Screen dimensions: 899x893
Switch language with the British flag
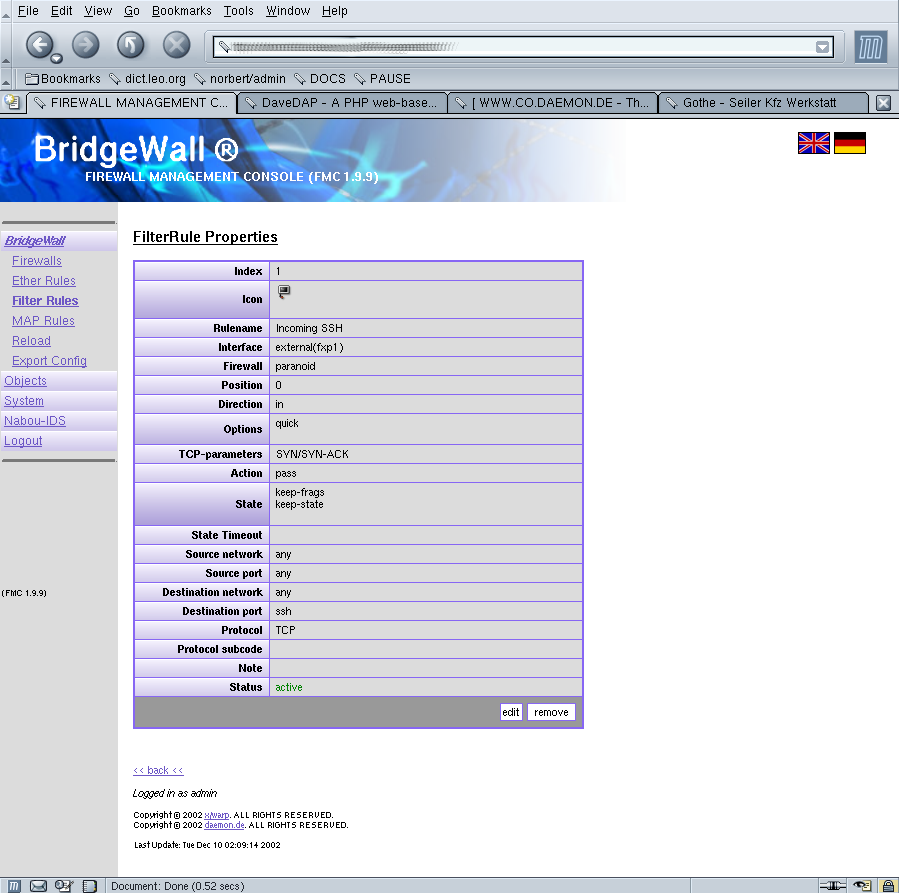814,143
